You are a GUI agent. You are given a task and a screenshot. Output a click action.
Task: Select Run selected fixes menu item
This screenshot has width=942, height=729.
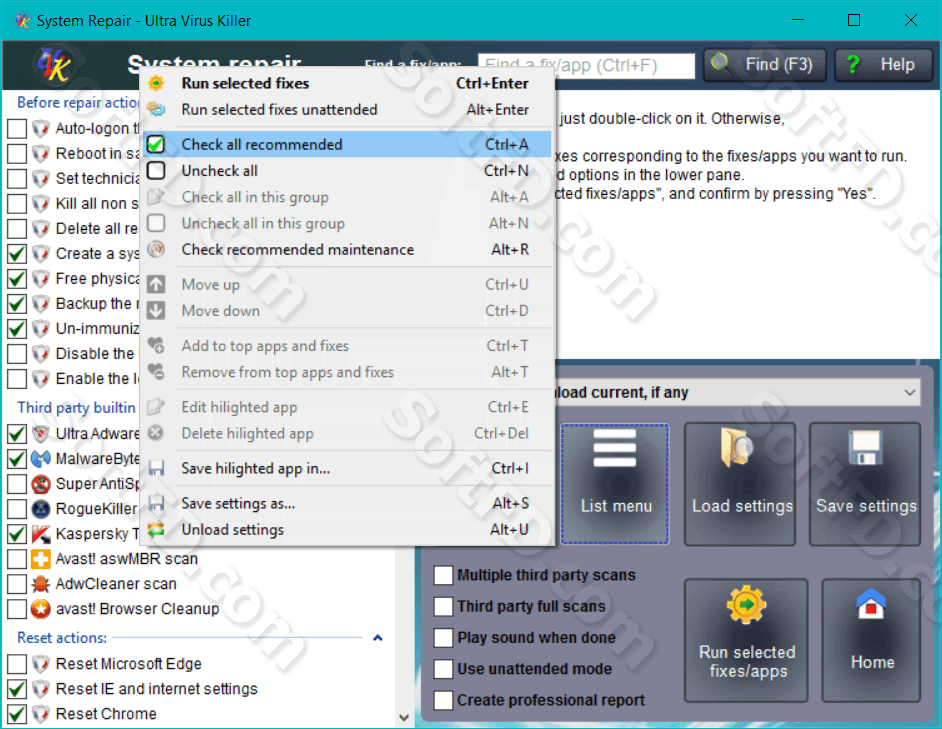pyautogui.click(x=348, y=83)
